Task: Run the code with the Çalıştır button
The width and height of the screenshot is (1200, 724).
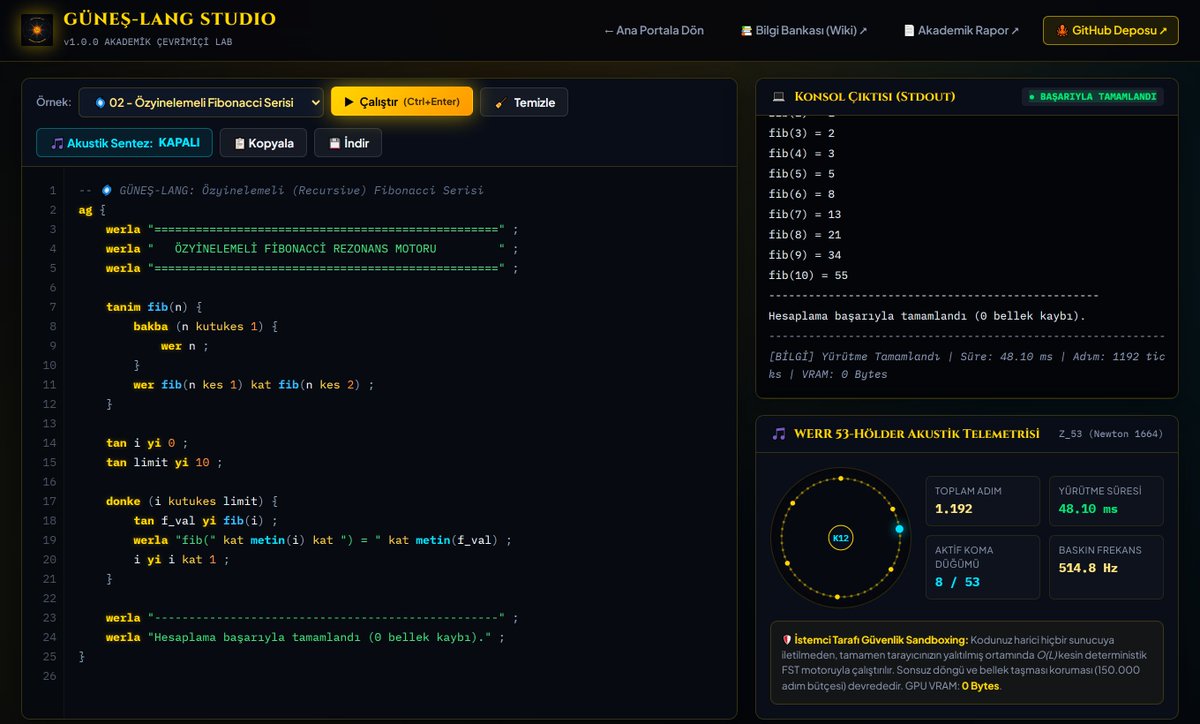Action: [x=402, y=102]
